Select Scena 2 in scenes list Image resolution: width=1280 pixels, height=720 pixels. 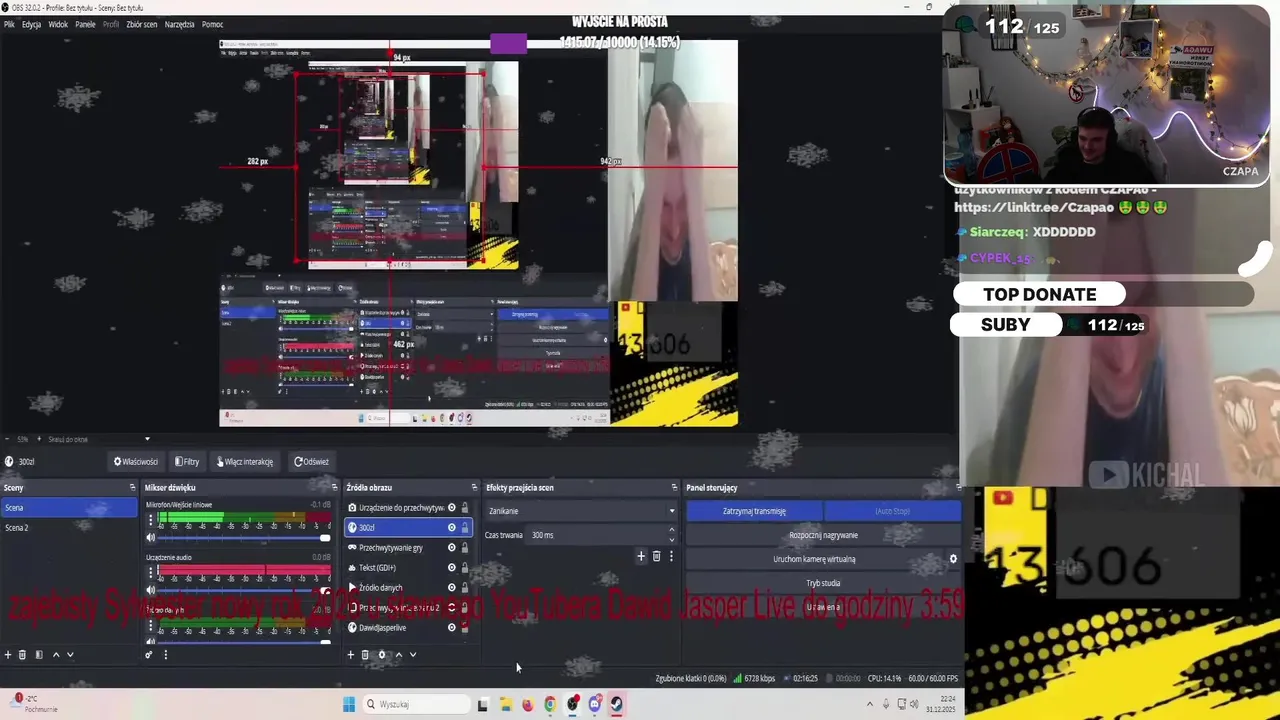69,528
